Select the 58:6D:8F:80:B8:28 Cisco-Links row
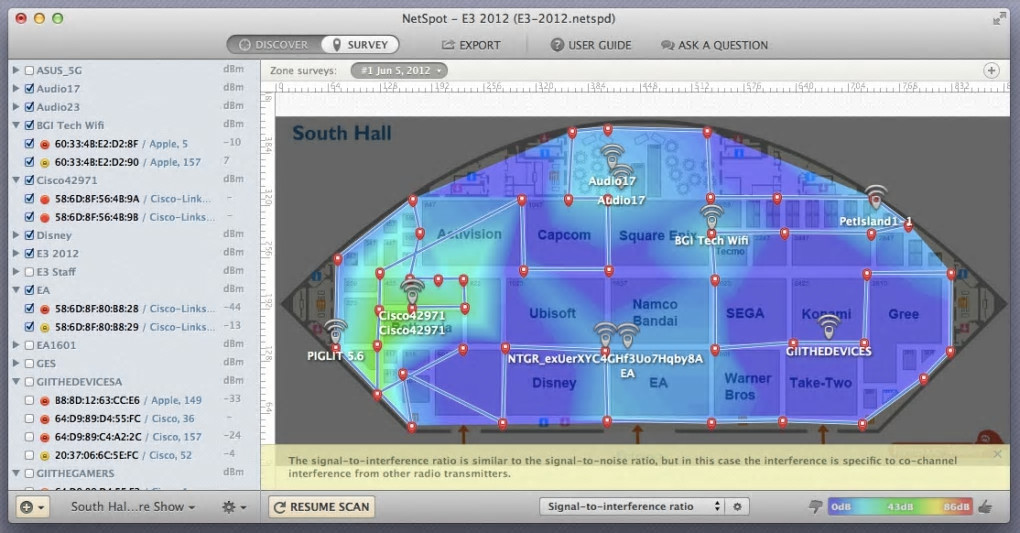The image size is (1020, 533). (x=133, y=308)
